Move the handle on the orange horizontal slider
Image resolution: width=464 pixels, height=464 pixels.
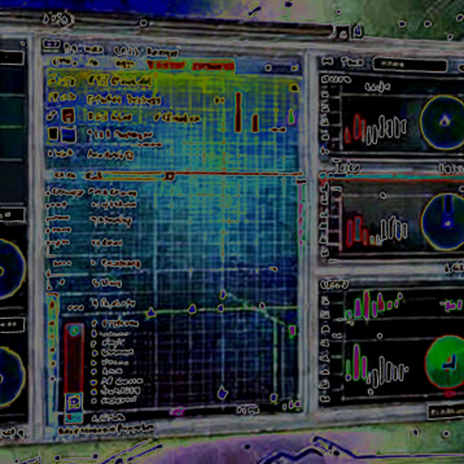tap(170, 176)
